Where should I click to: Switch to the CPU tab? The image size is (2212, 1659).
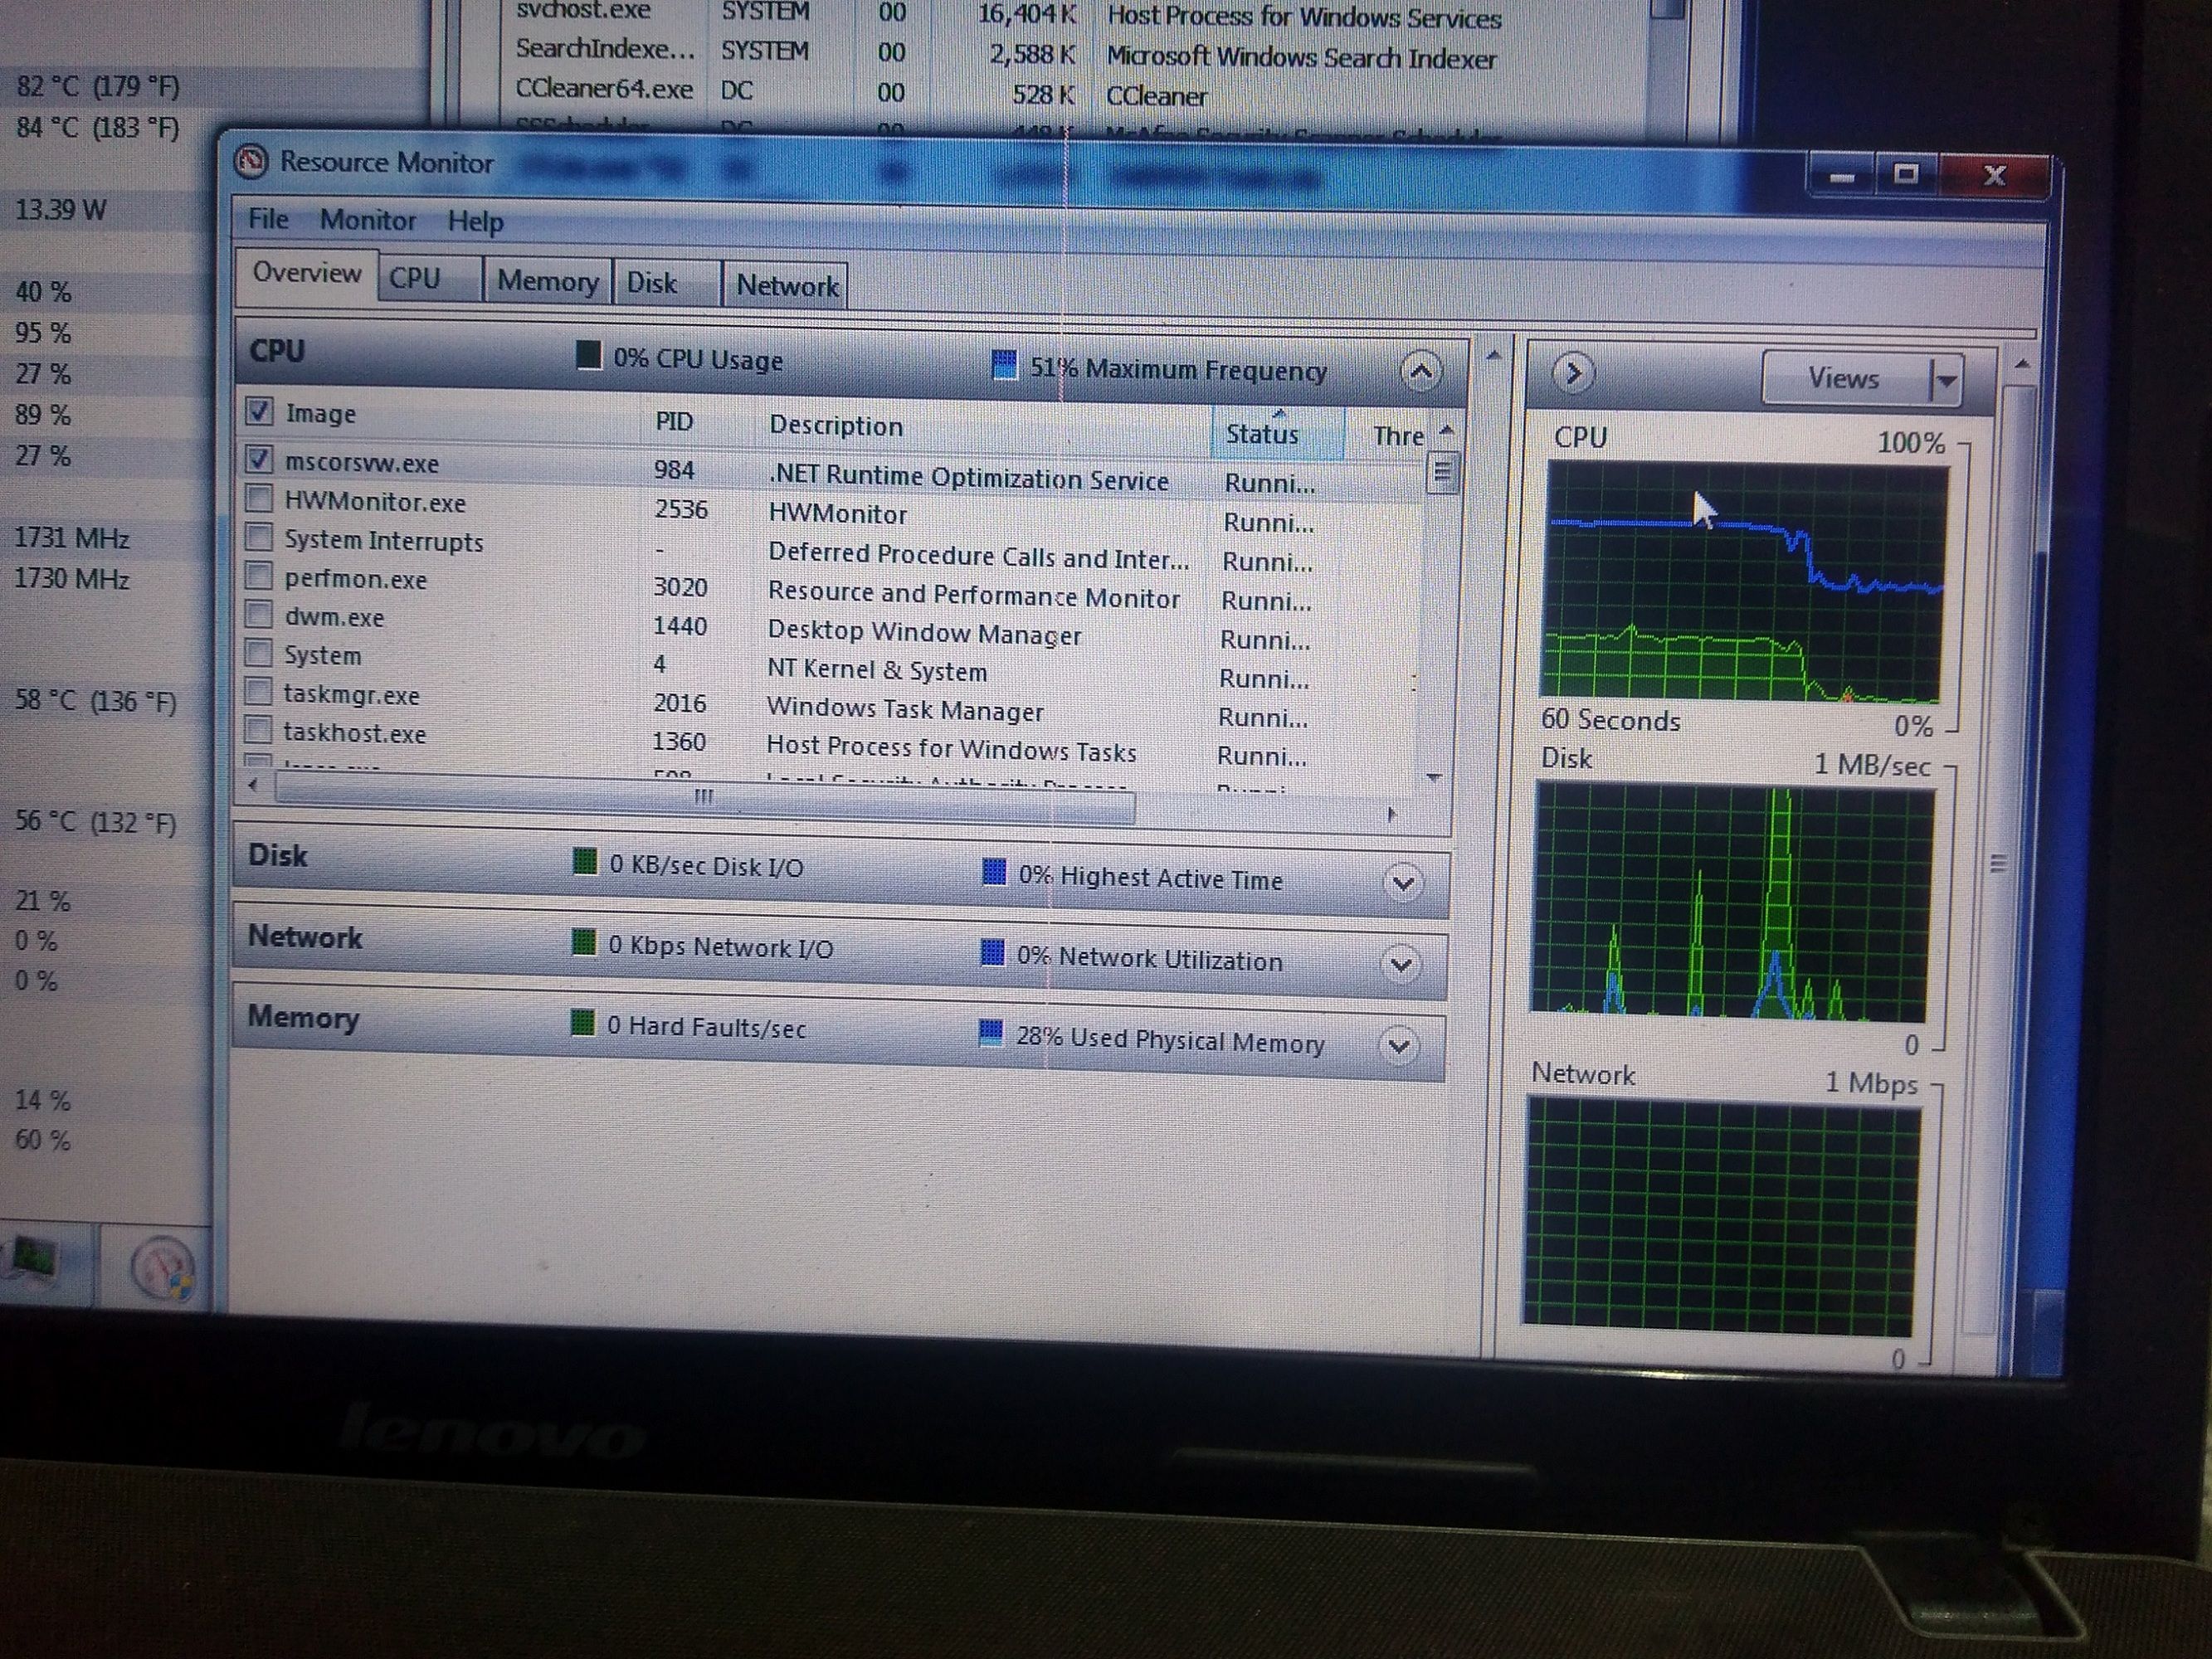pyautogui.click(x=430, y=278)
